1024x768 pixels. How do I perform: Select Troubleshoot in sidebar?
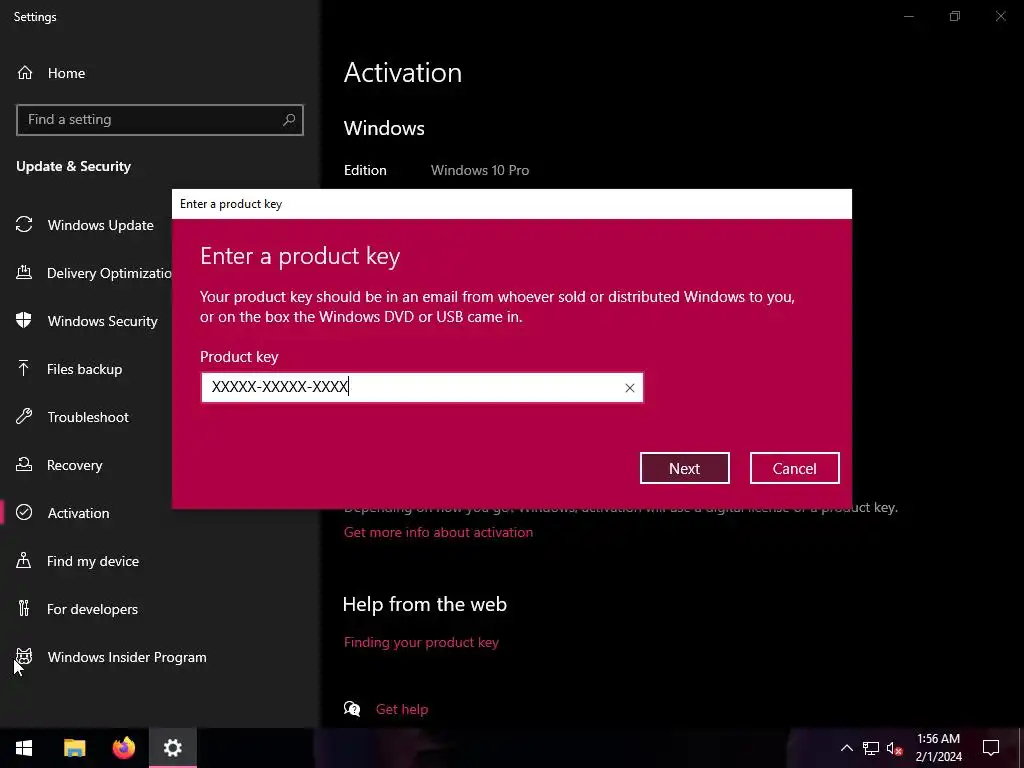88,417
